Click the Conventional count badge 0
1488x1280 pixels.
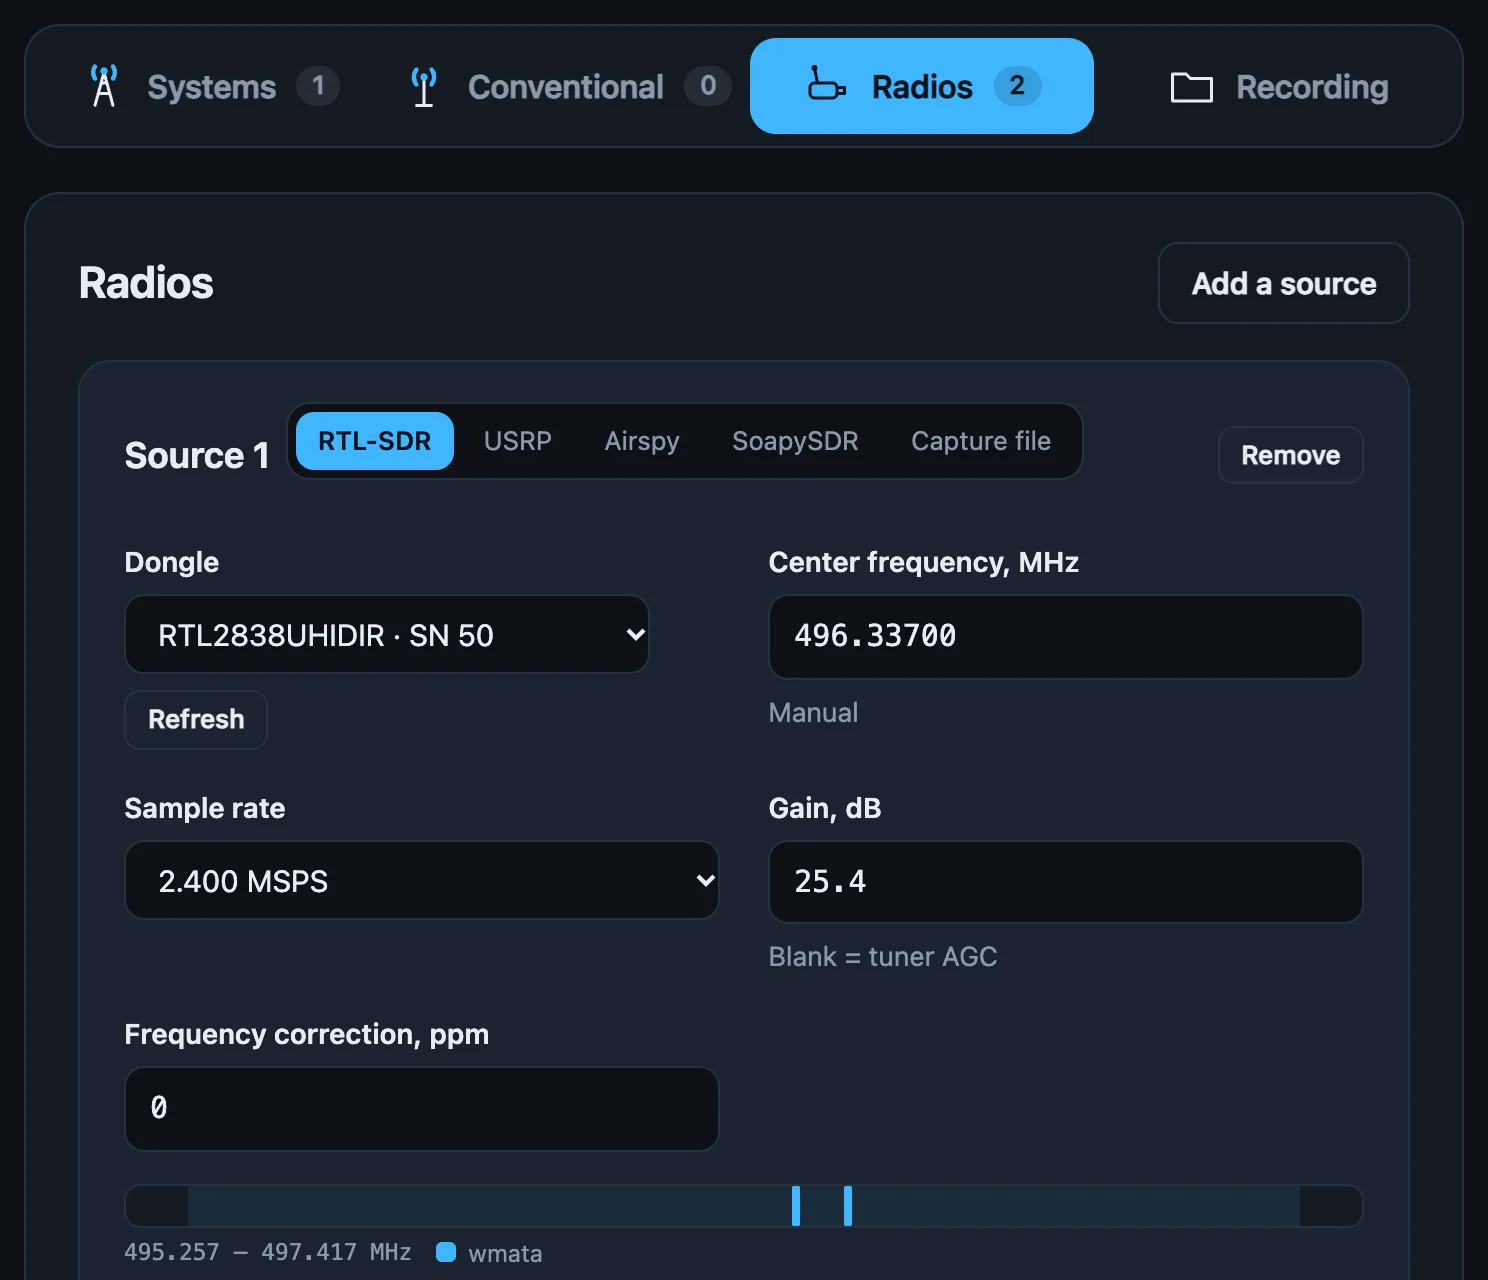[708, 86]
